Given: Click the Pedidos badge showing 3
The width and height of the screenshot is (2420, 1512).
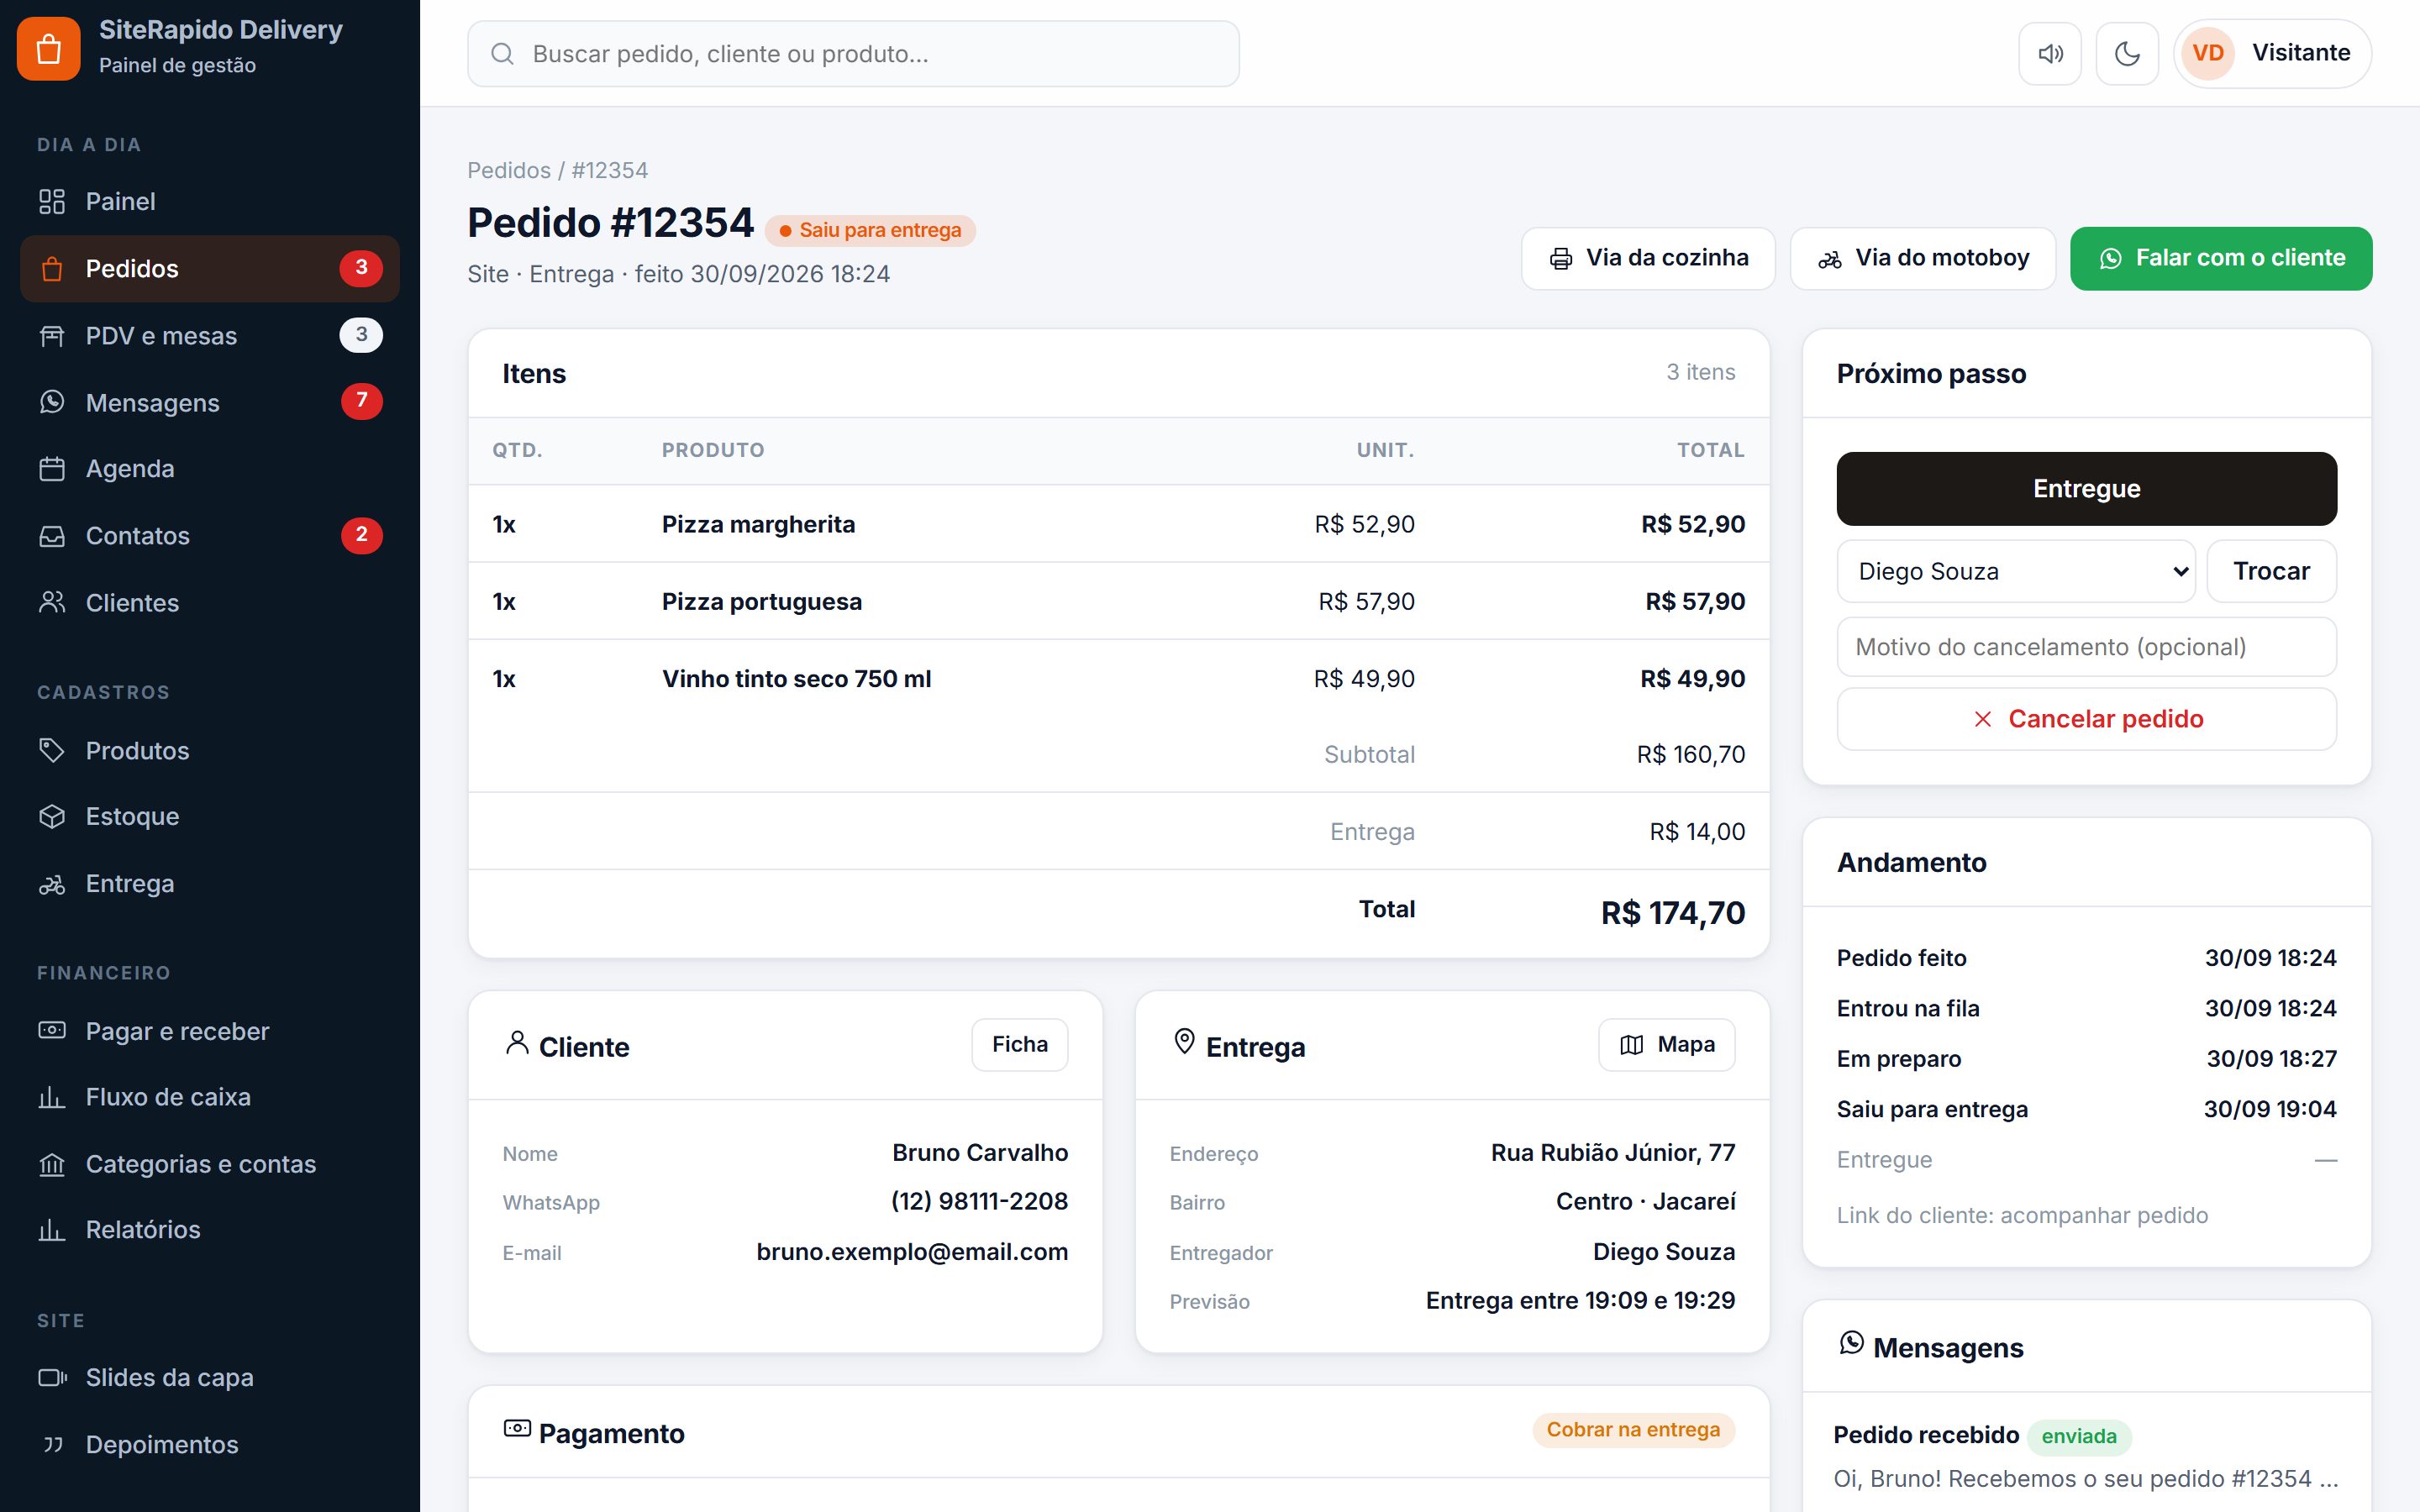Looking at the screenshot, I should point(361,268).
